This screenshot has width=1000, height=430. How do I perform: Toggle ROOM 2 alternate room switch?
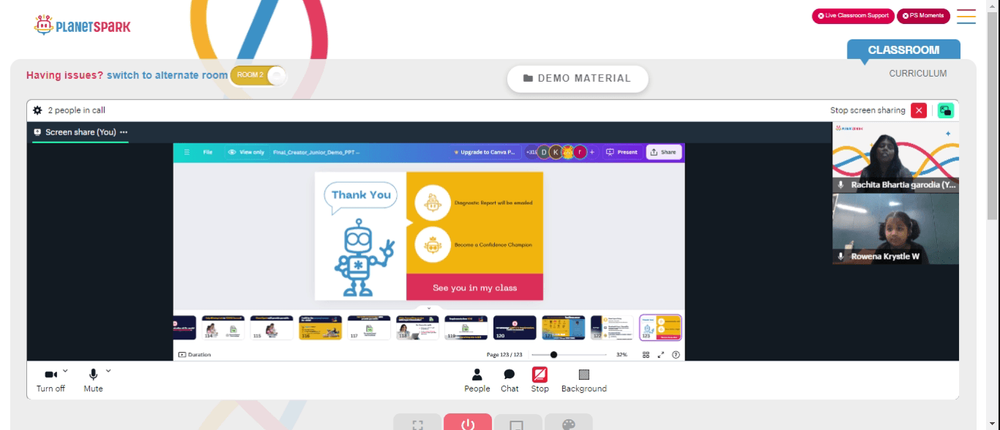[259, 75]
